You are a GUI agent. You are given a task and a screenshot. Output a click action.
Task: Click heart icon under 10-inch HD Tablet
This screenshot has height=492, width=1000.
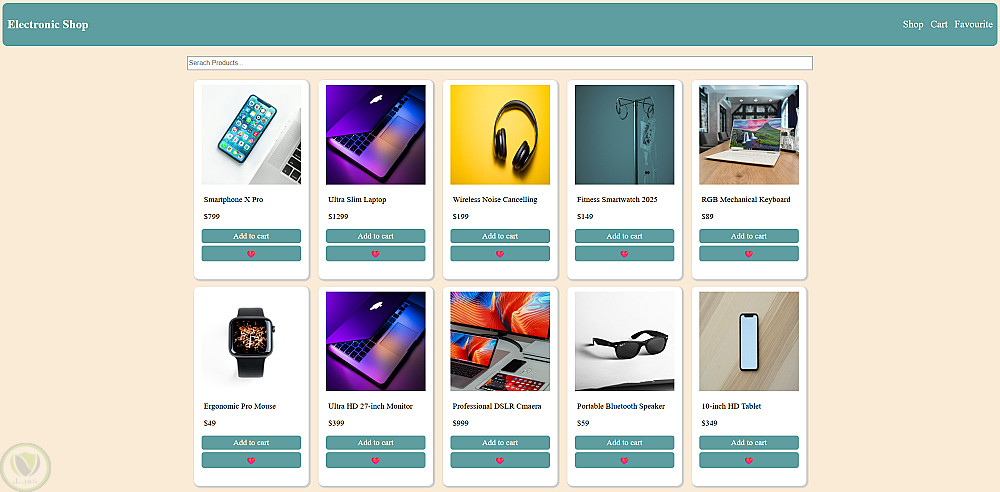point(749,460)
